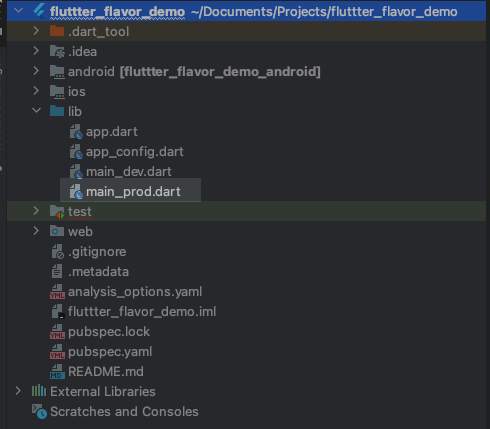Collapse the fluttter_flavor_demo project root

click(19, 10)
